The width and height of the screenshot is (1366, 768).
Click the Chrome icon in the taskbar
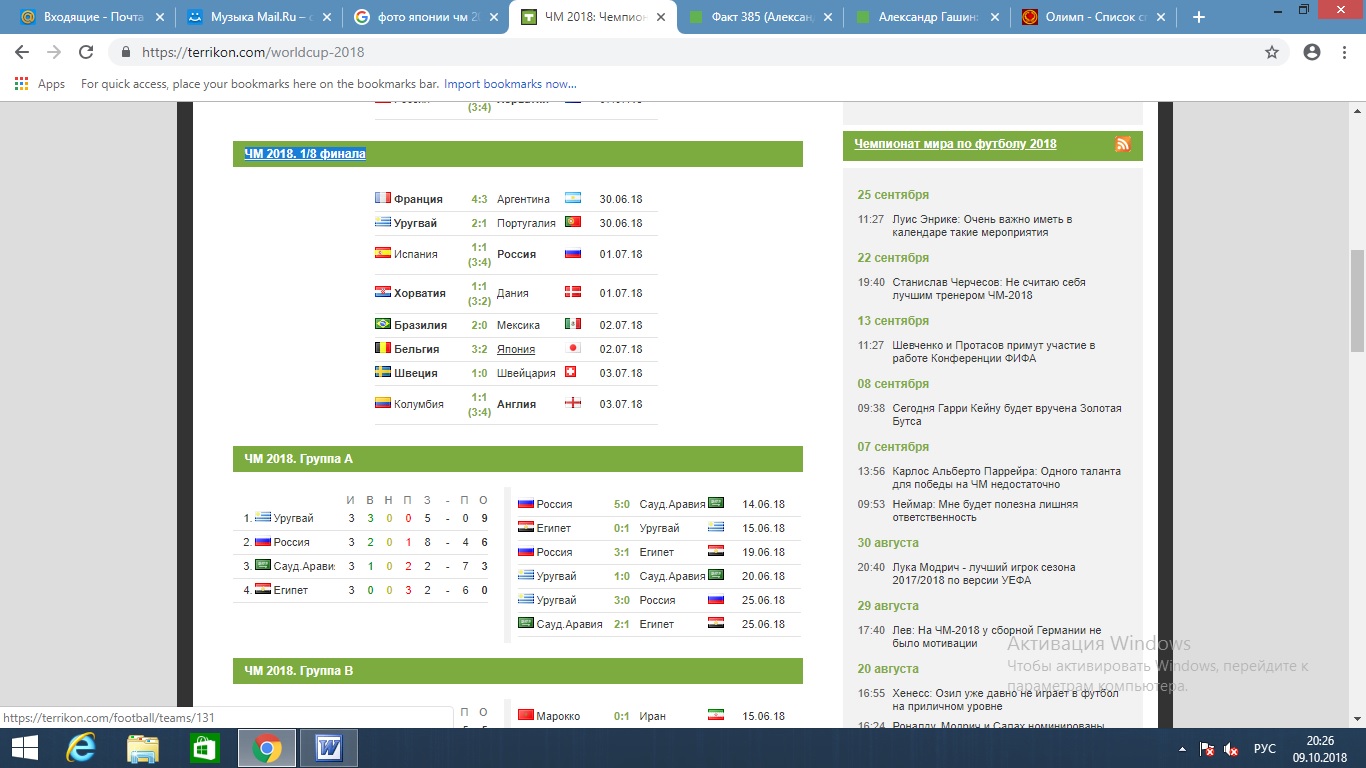[267, 748]
